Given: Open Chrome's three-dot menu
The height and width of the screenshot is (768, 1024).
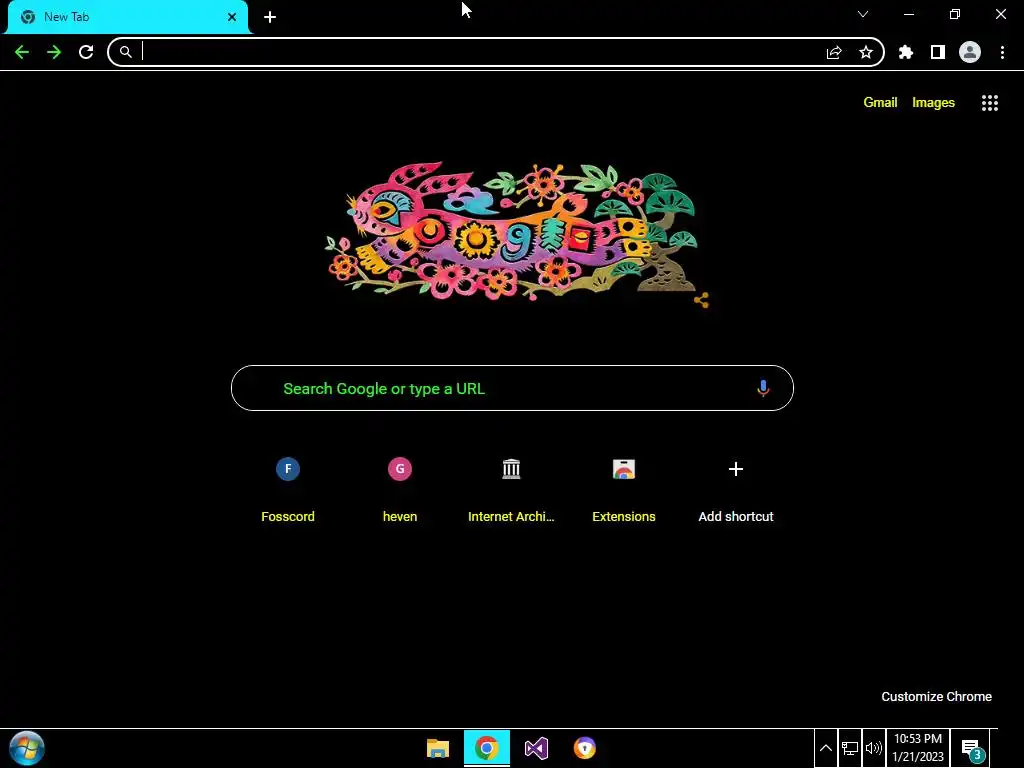Looking at the screenshot, I should (x=1002, y=52).
